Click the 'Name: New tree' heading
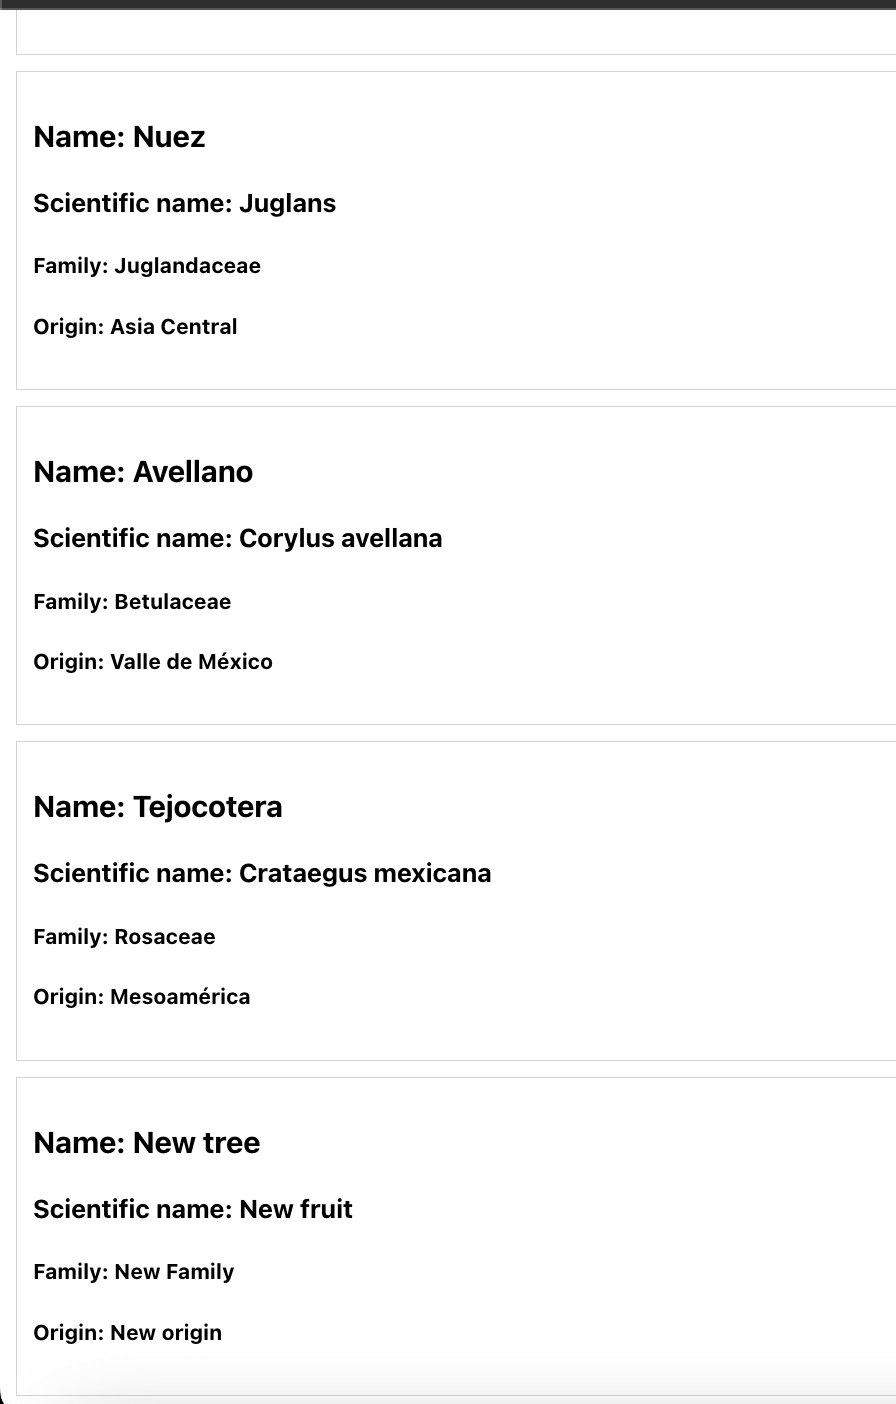This screenshot has width=896, height=1404. 146,1143
